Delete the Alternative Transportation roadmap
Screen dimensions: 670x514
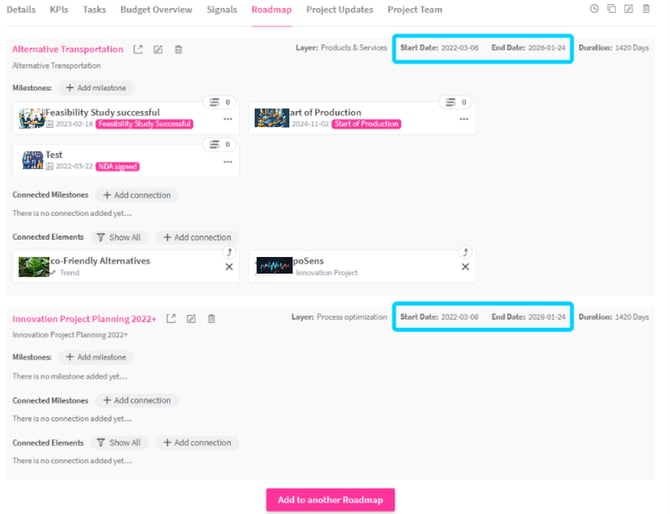(x=178, y=50)
